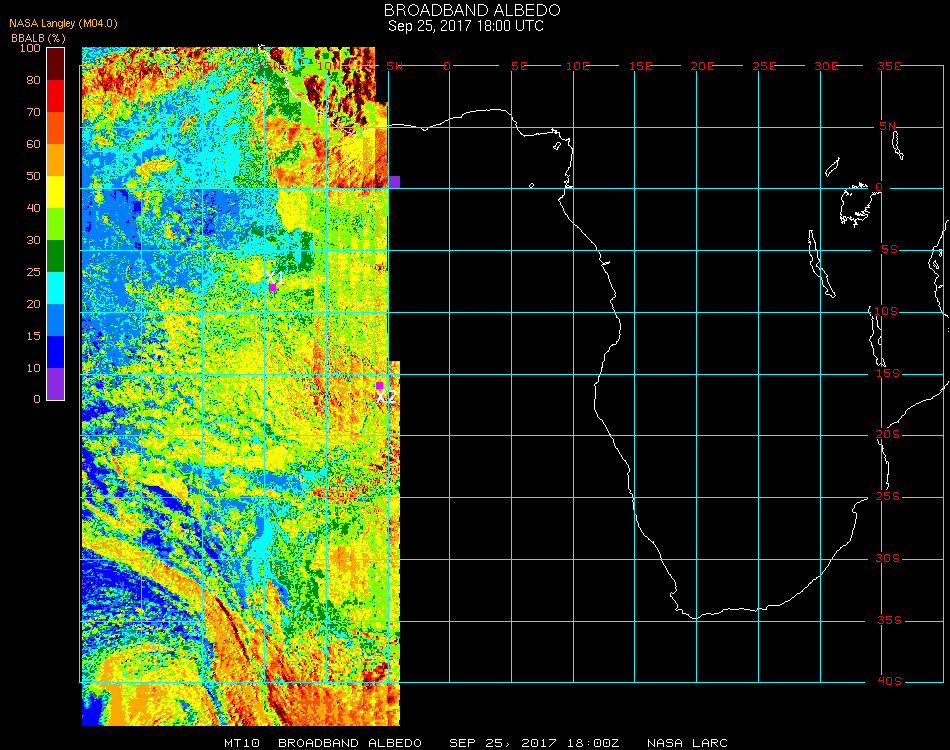Click the '0' equator latitude label
Viewport: 950px width, 750px height.
pos(879,187)
